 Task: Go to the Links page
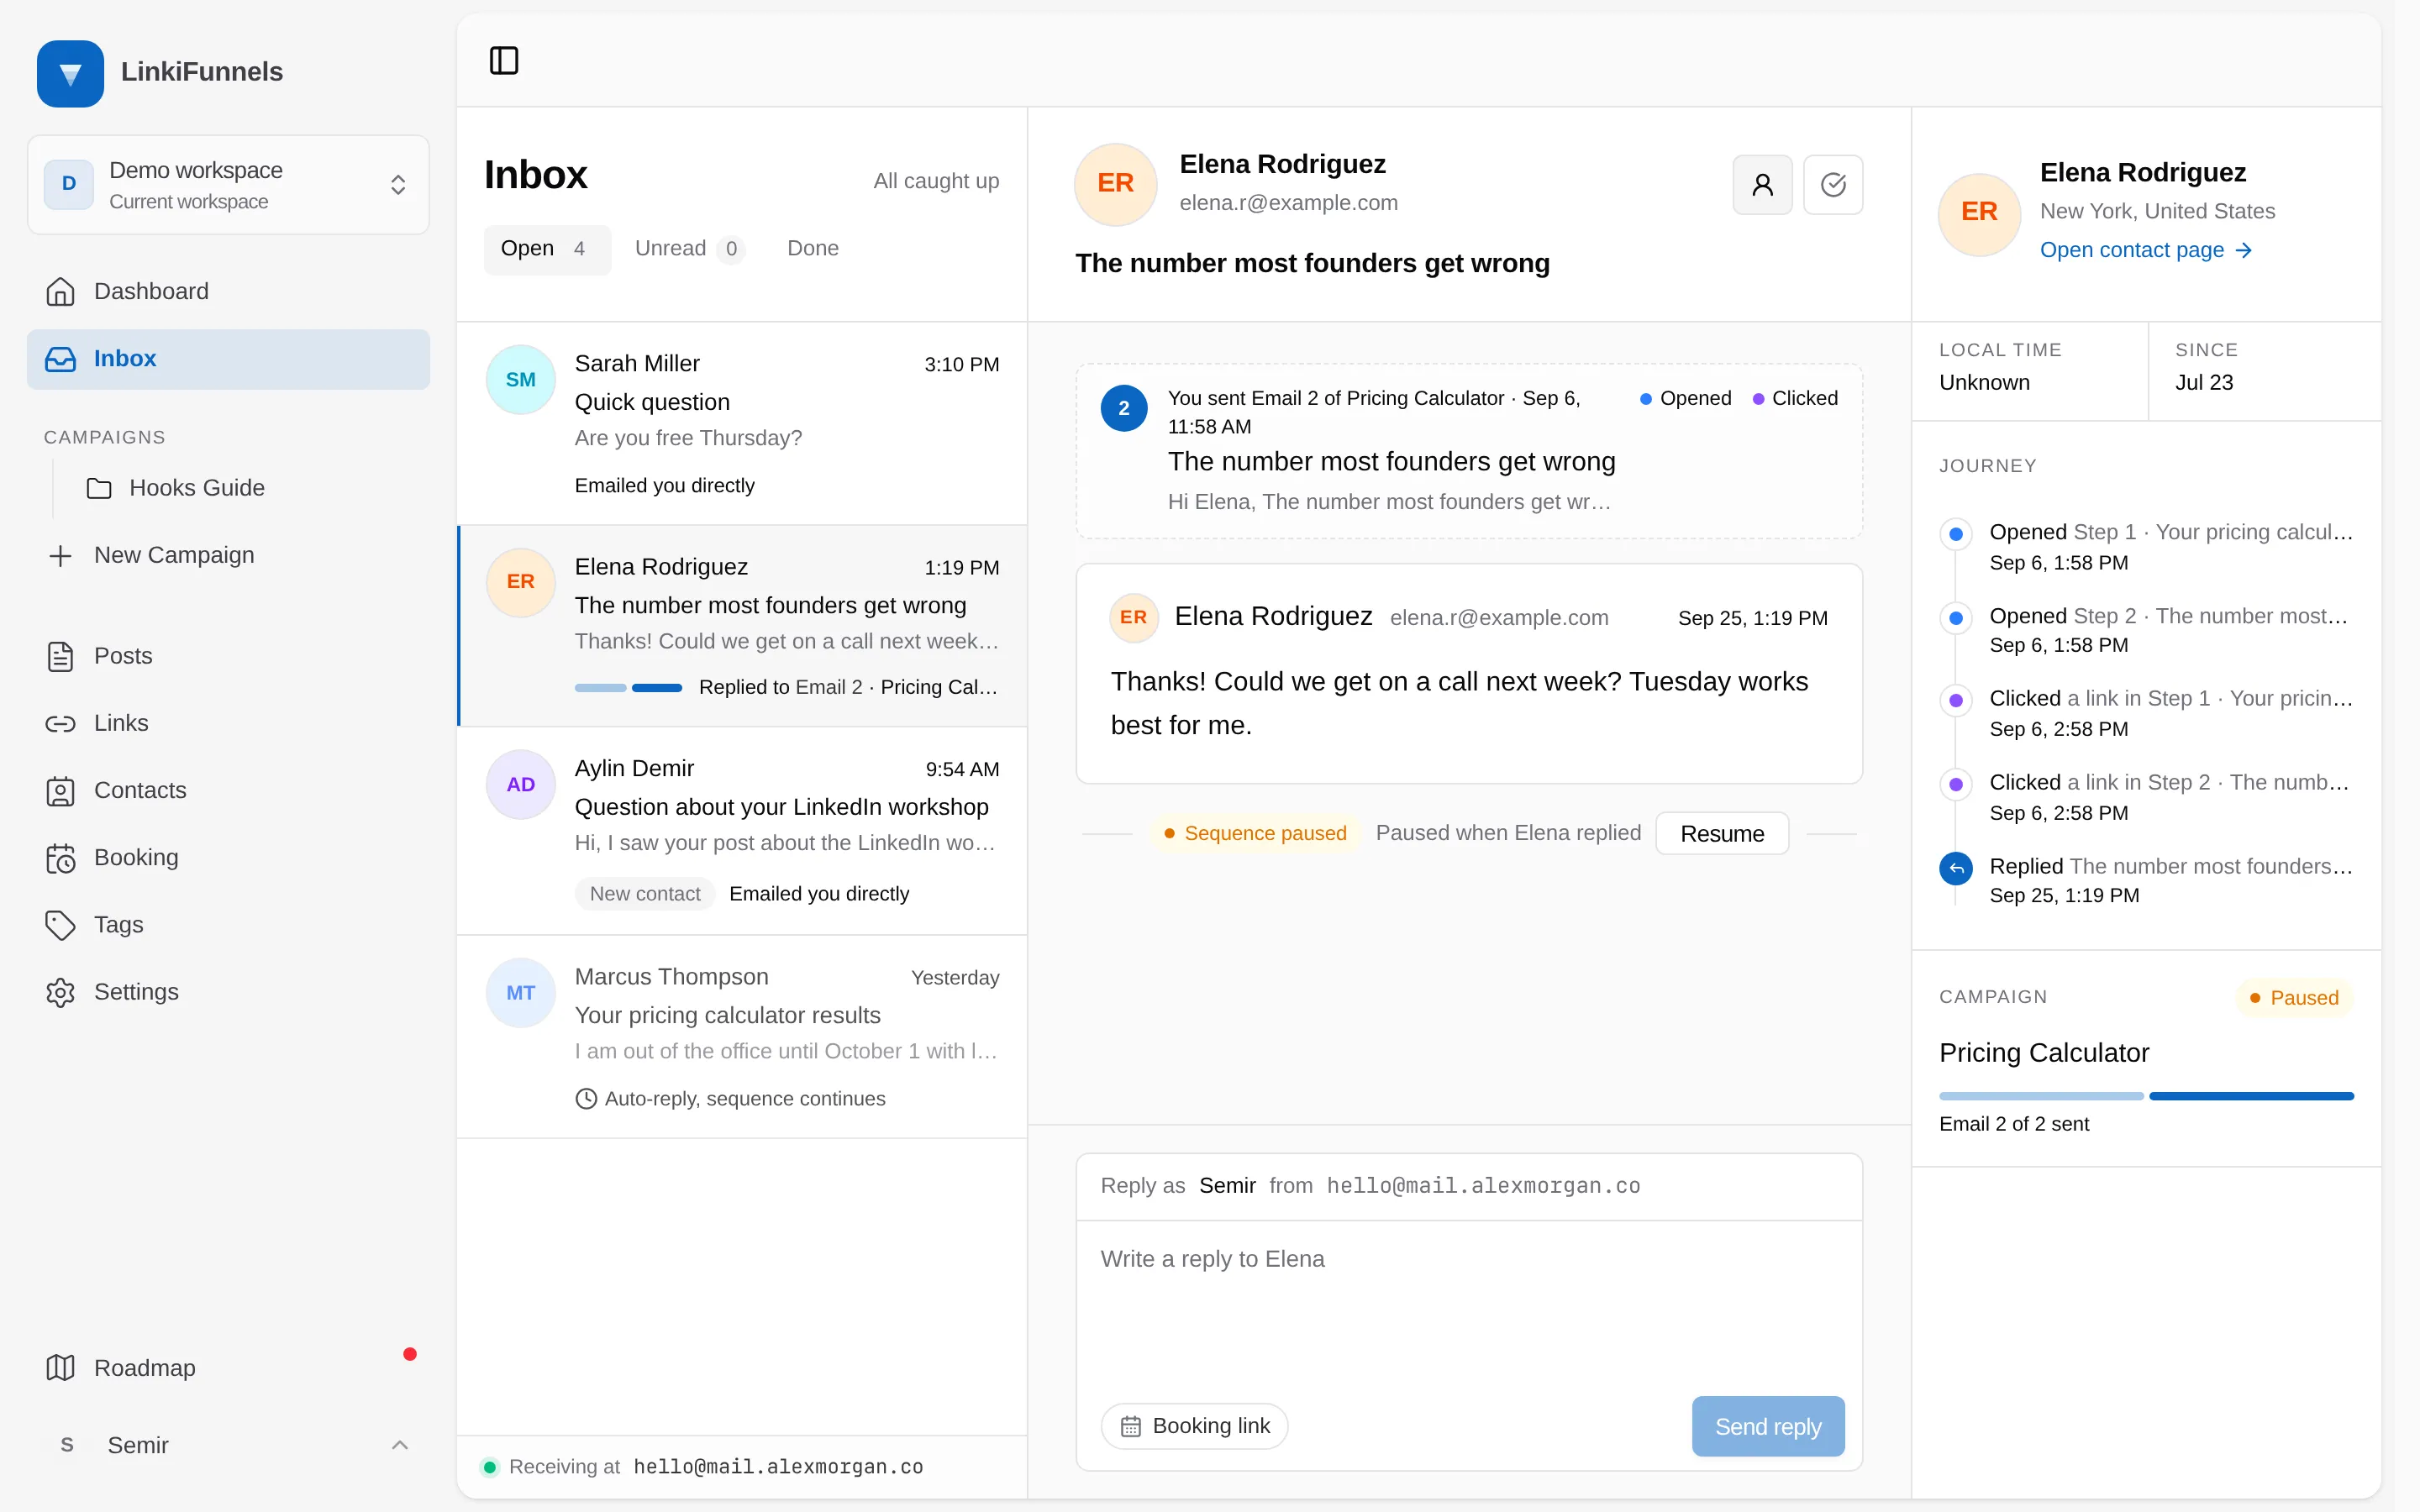coord(228,723)
